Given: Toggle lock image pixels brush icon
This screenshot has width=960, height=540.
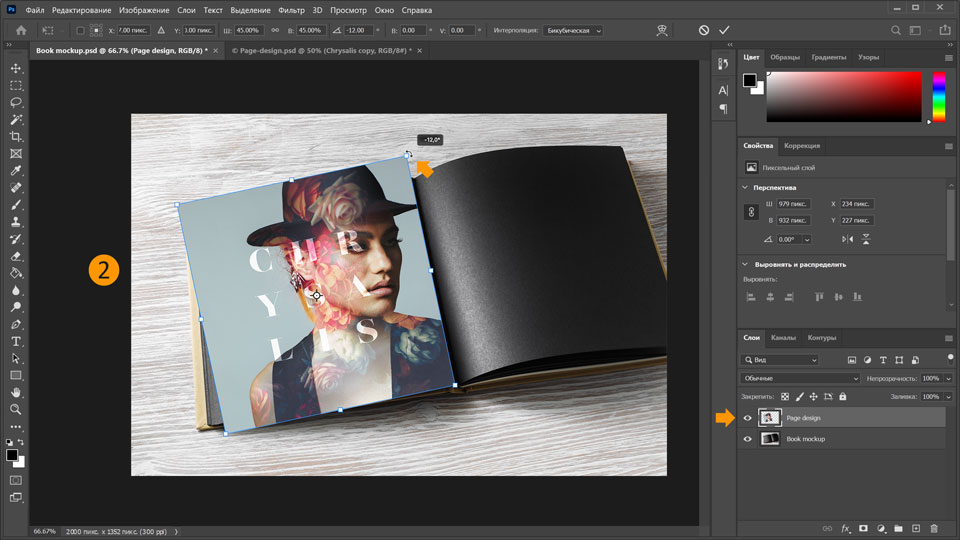Looking at the screenshot, I should 800,397.
